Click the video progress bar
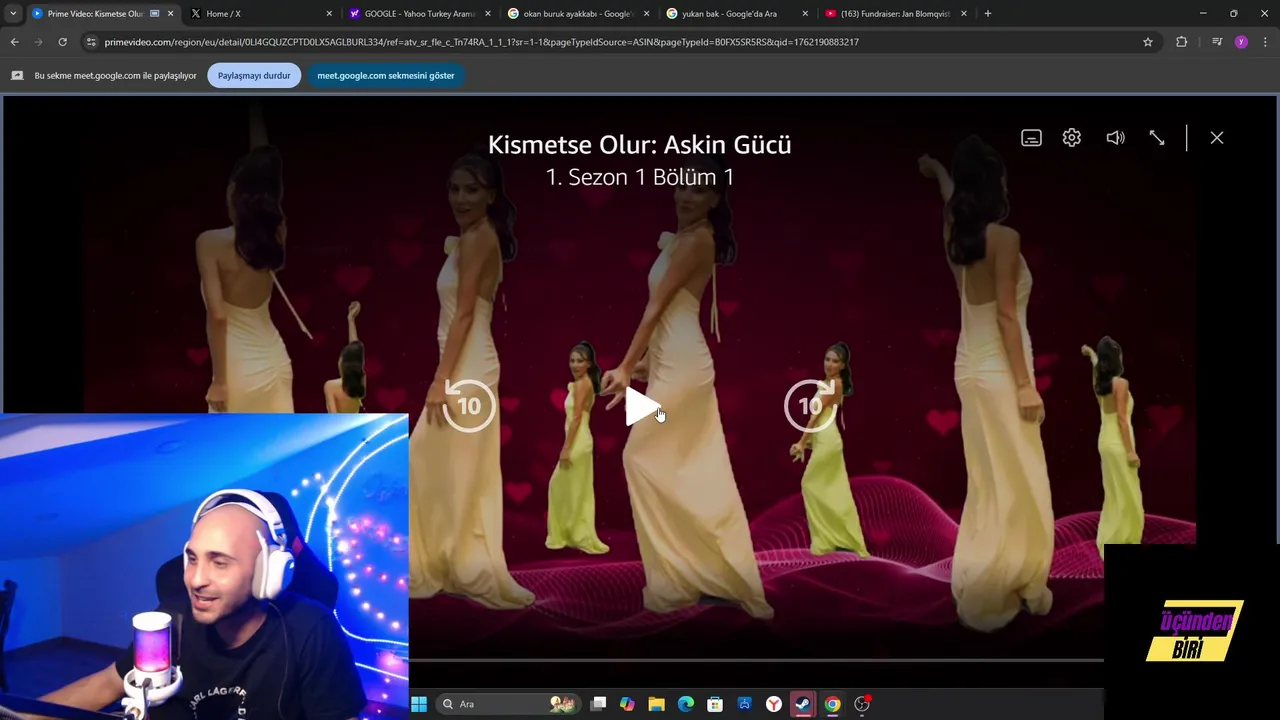 coord(756,660)
